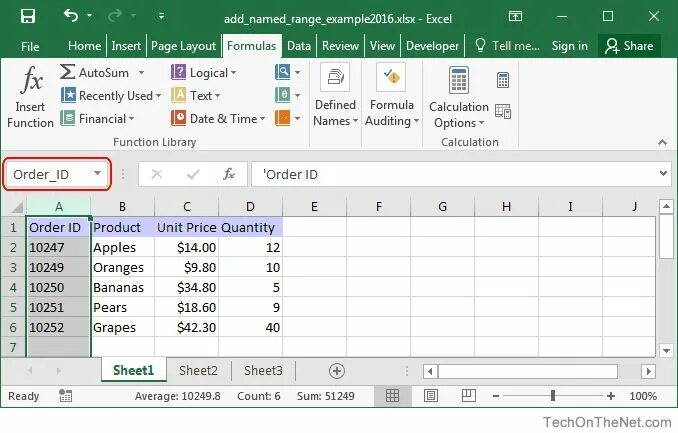Click the Calculate Sheet icon
This screenshot has width=678, height=433.
(x=503, y=112)
